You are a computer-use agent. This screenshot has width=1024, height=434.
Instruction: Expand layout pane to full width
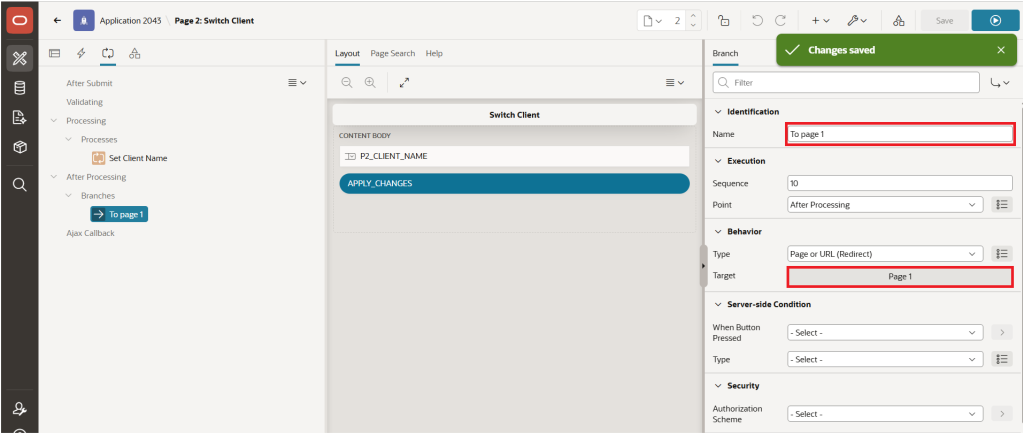click(x=404, y=83)
